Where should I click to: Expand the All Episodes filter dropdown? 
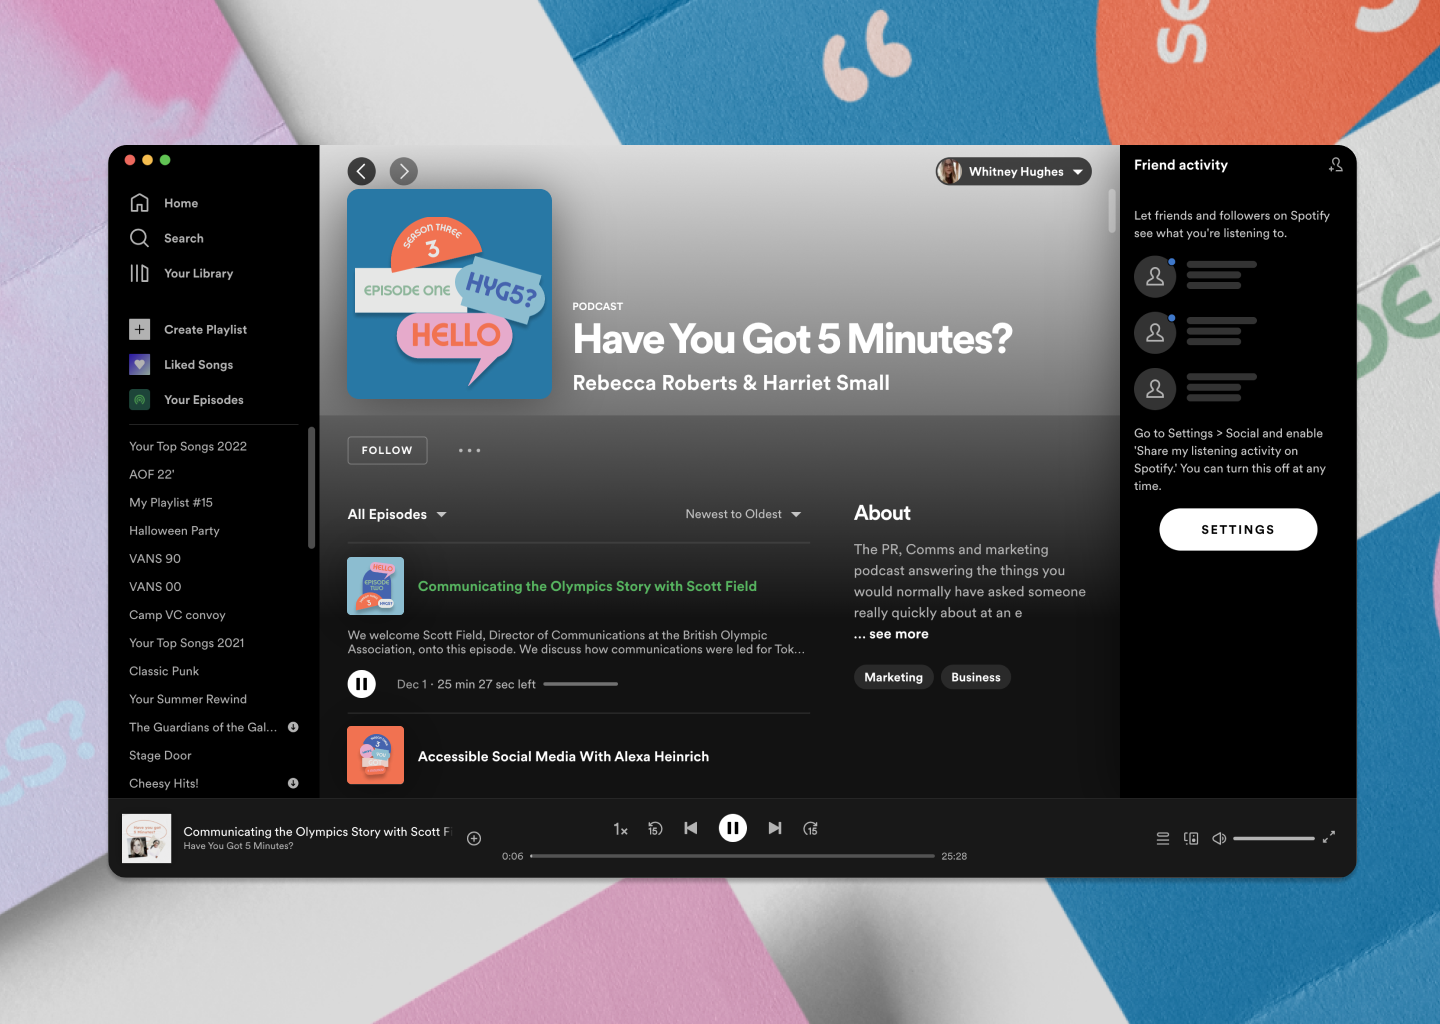(x=397, y=514)
